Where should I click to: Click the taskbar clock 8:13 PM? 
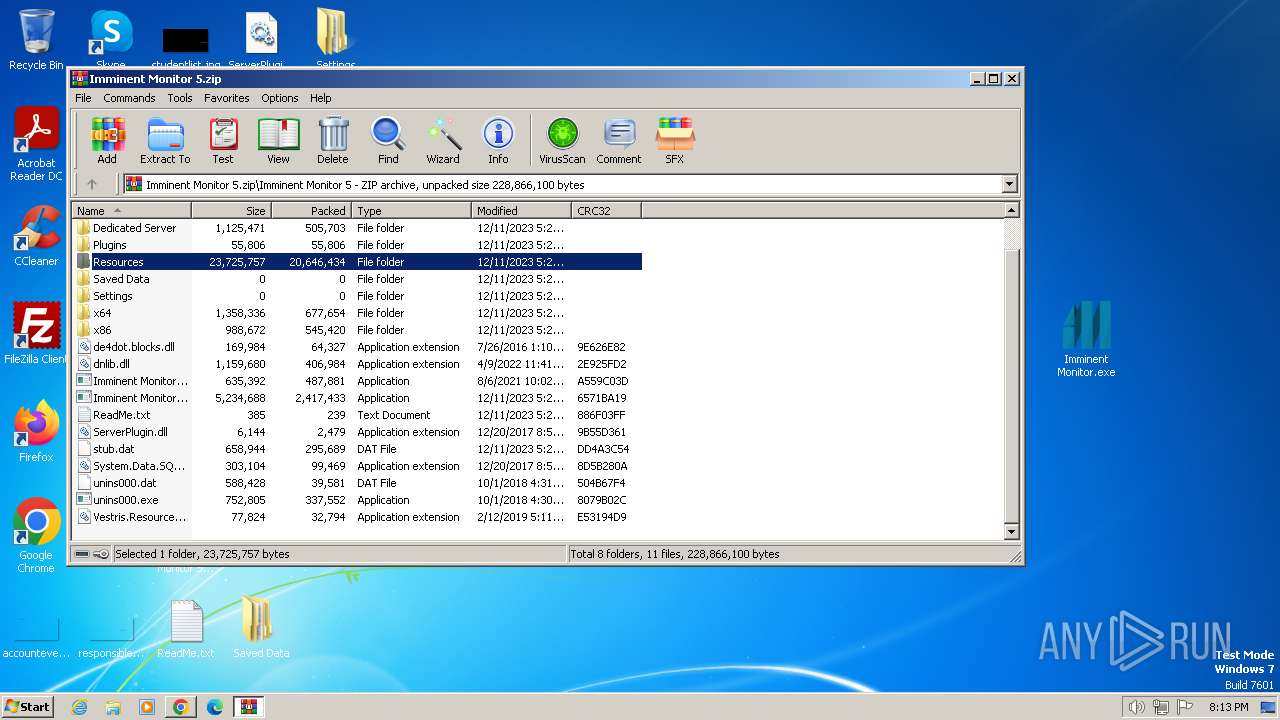click(x=1228, y=707)
